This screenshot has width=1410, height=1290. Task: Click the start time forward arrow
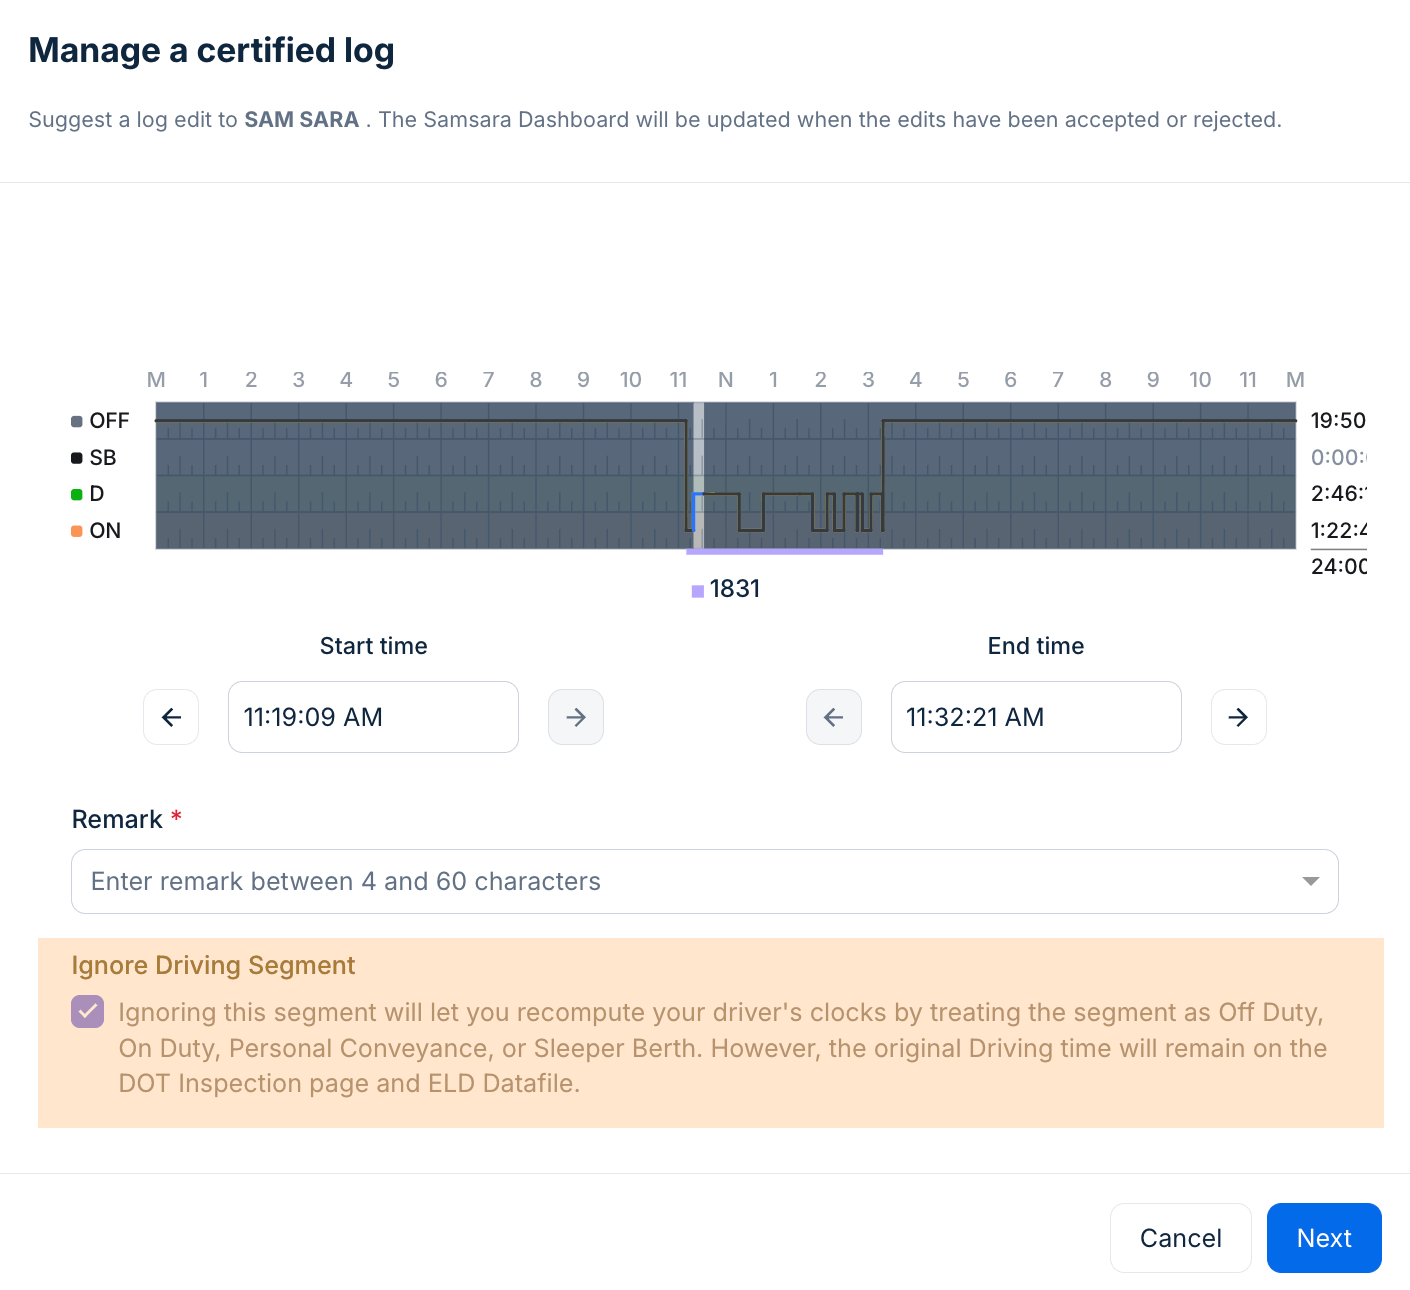coord(576,717)
